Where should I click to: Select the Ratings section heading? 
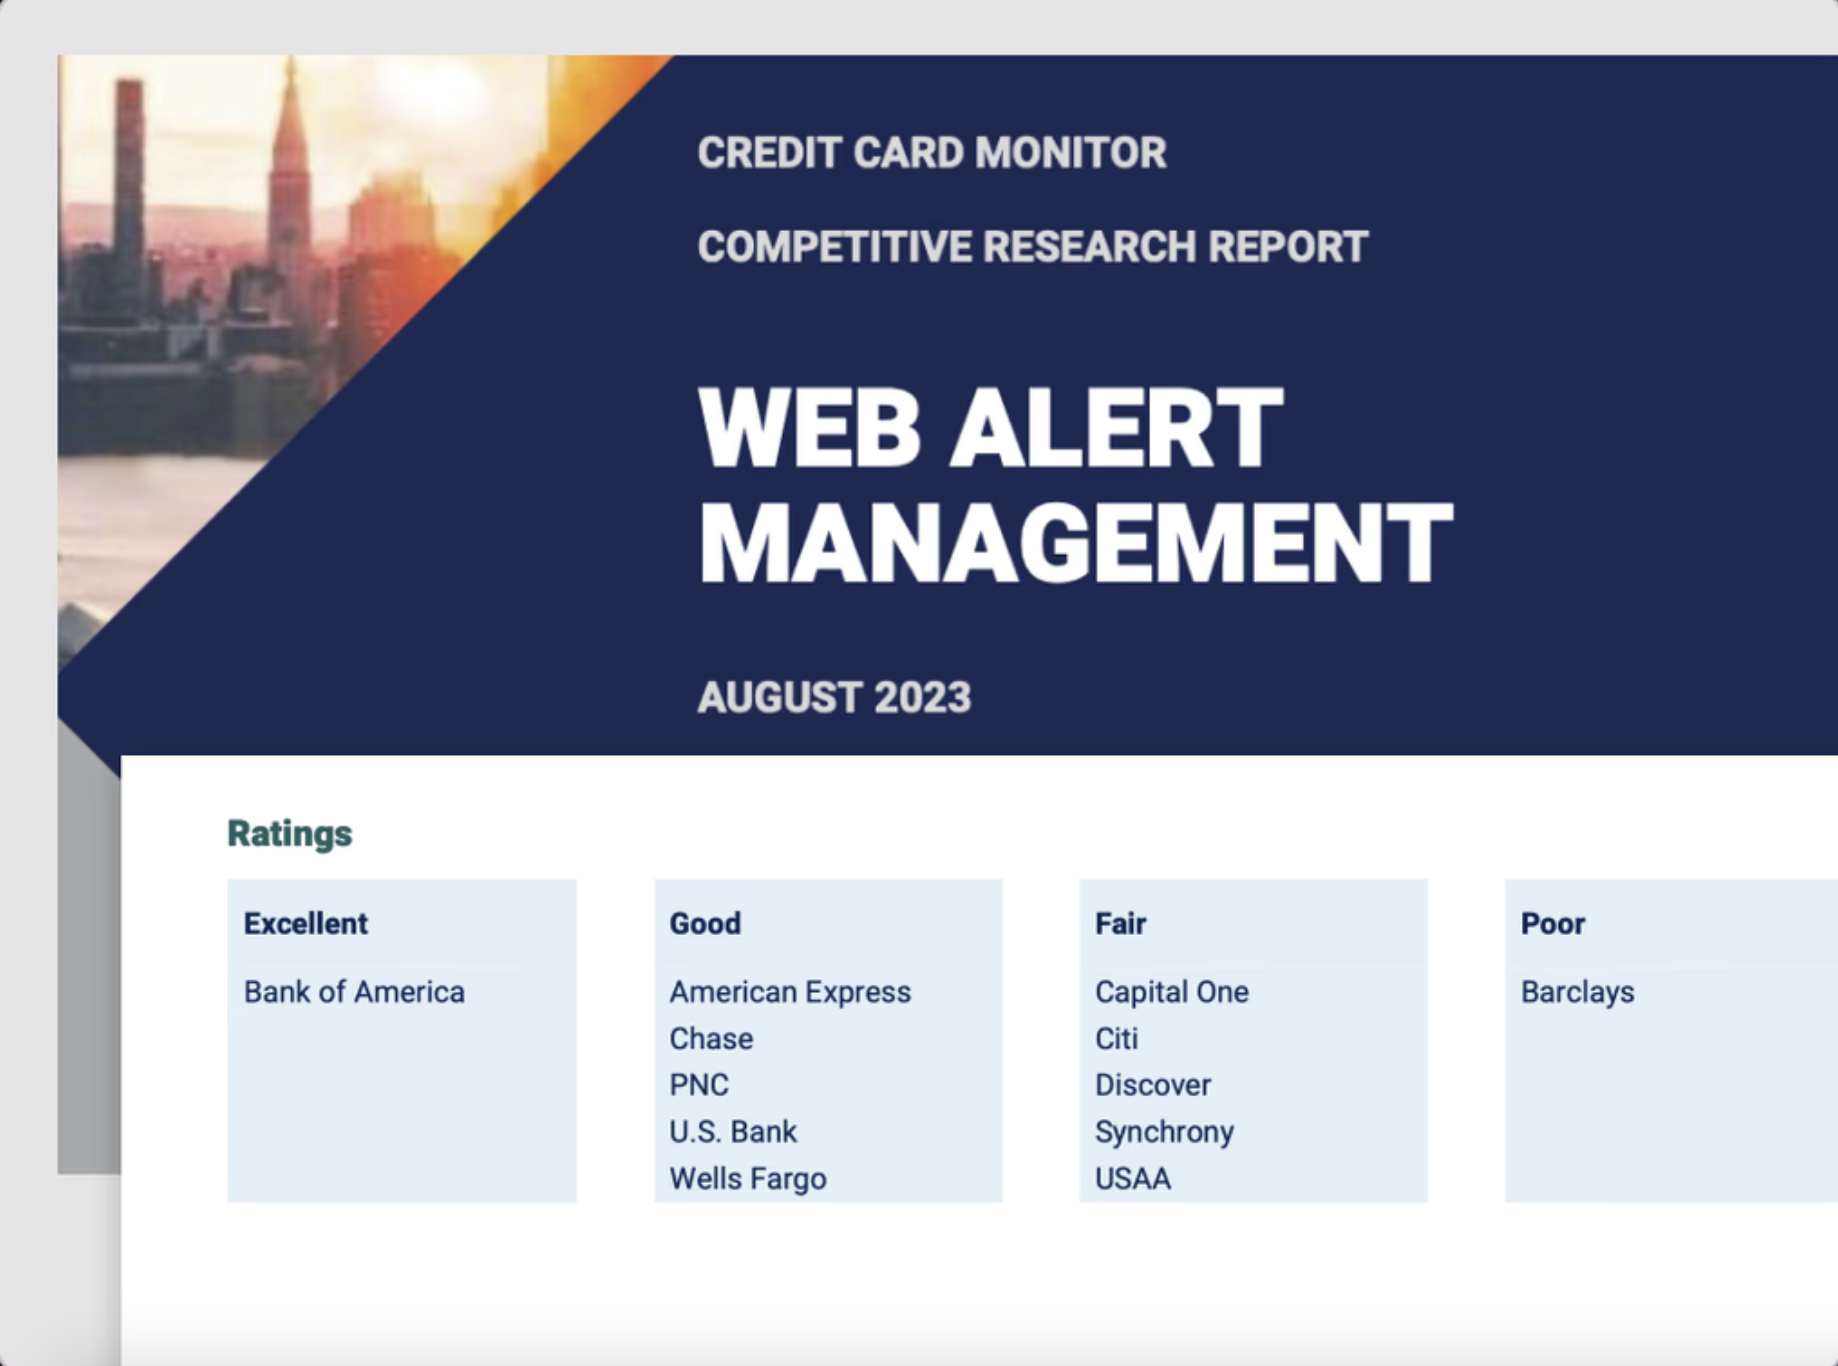(289, 833)
